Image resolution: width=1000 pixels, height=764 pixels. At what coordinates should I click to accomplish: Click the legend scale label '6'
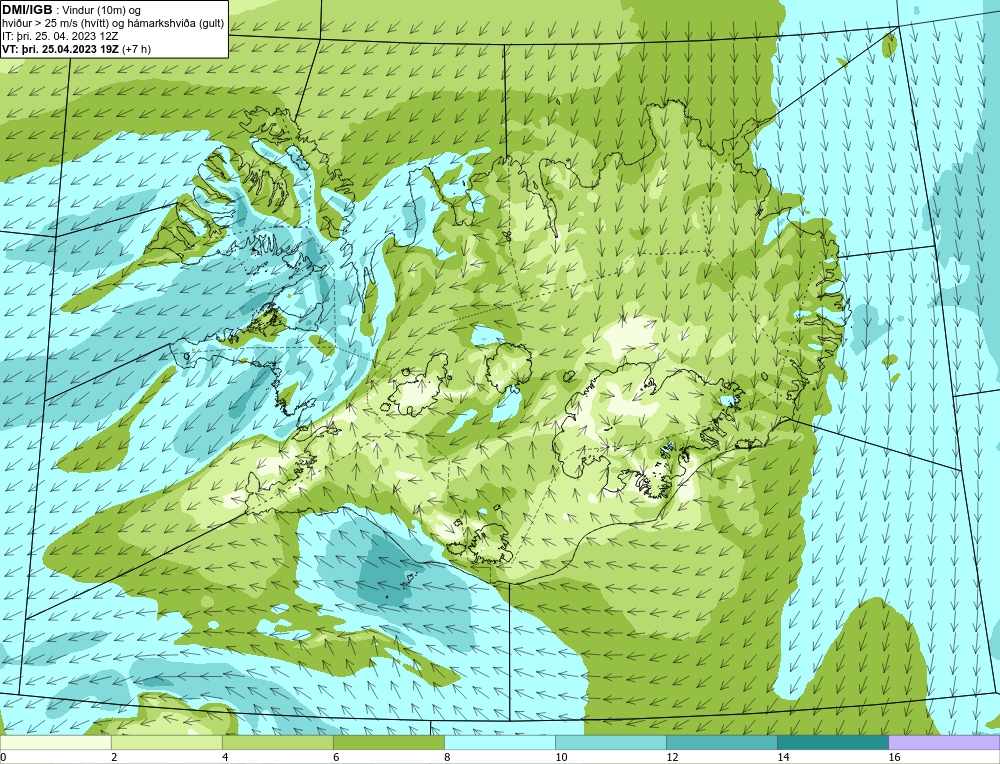336,757
